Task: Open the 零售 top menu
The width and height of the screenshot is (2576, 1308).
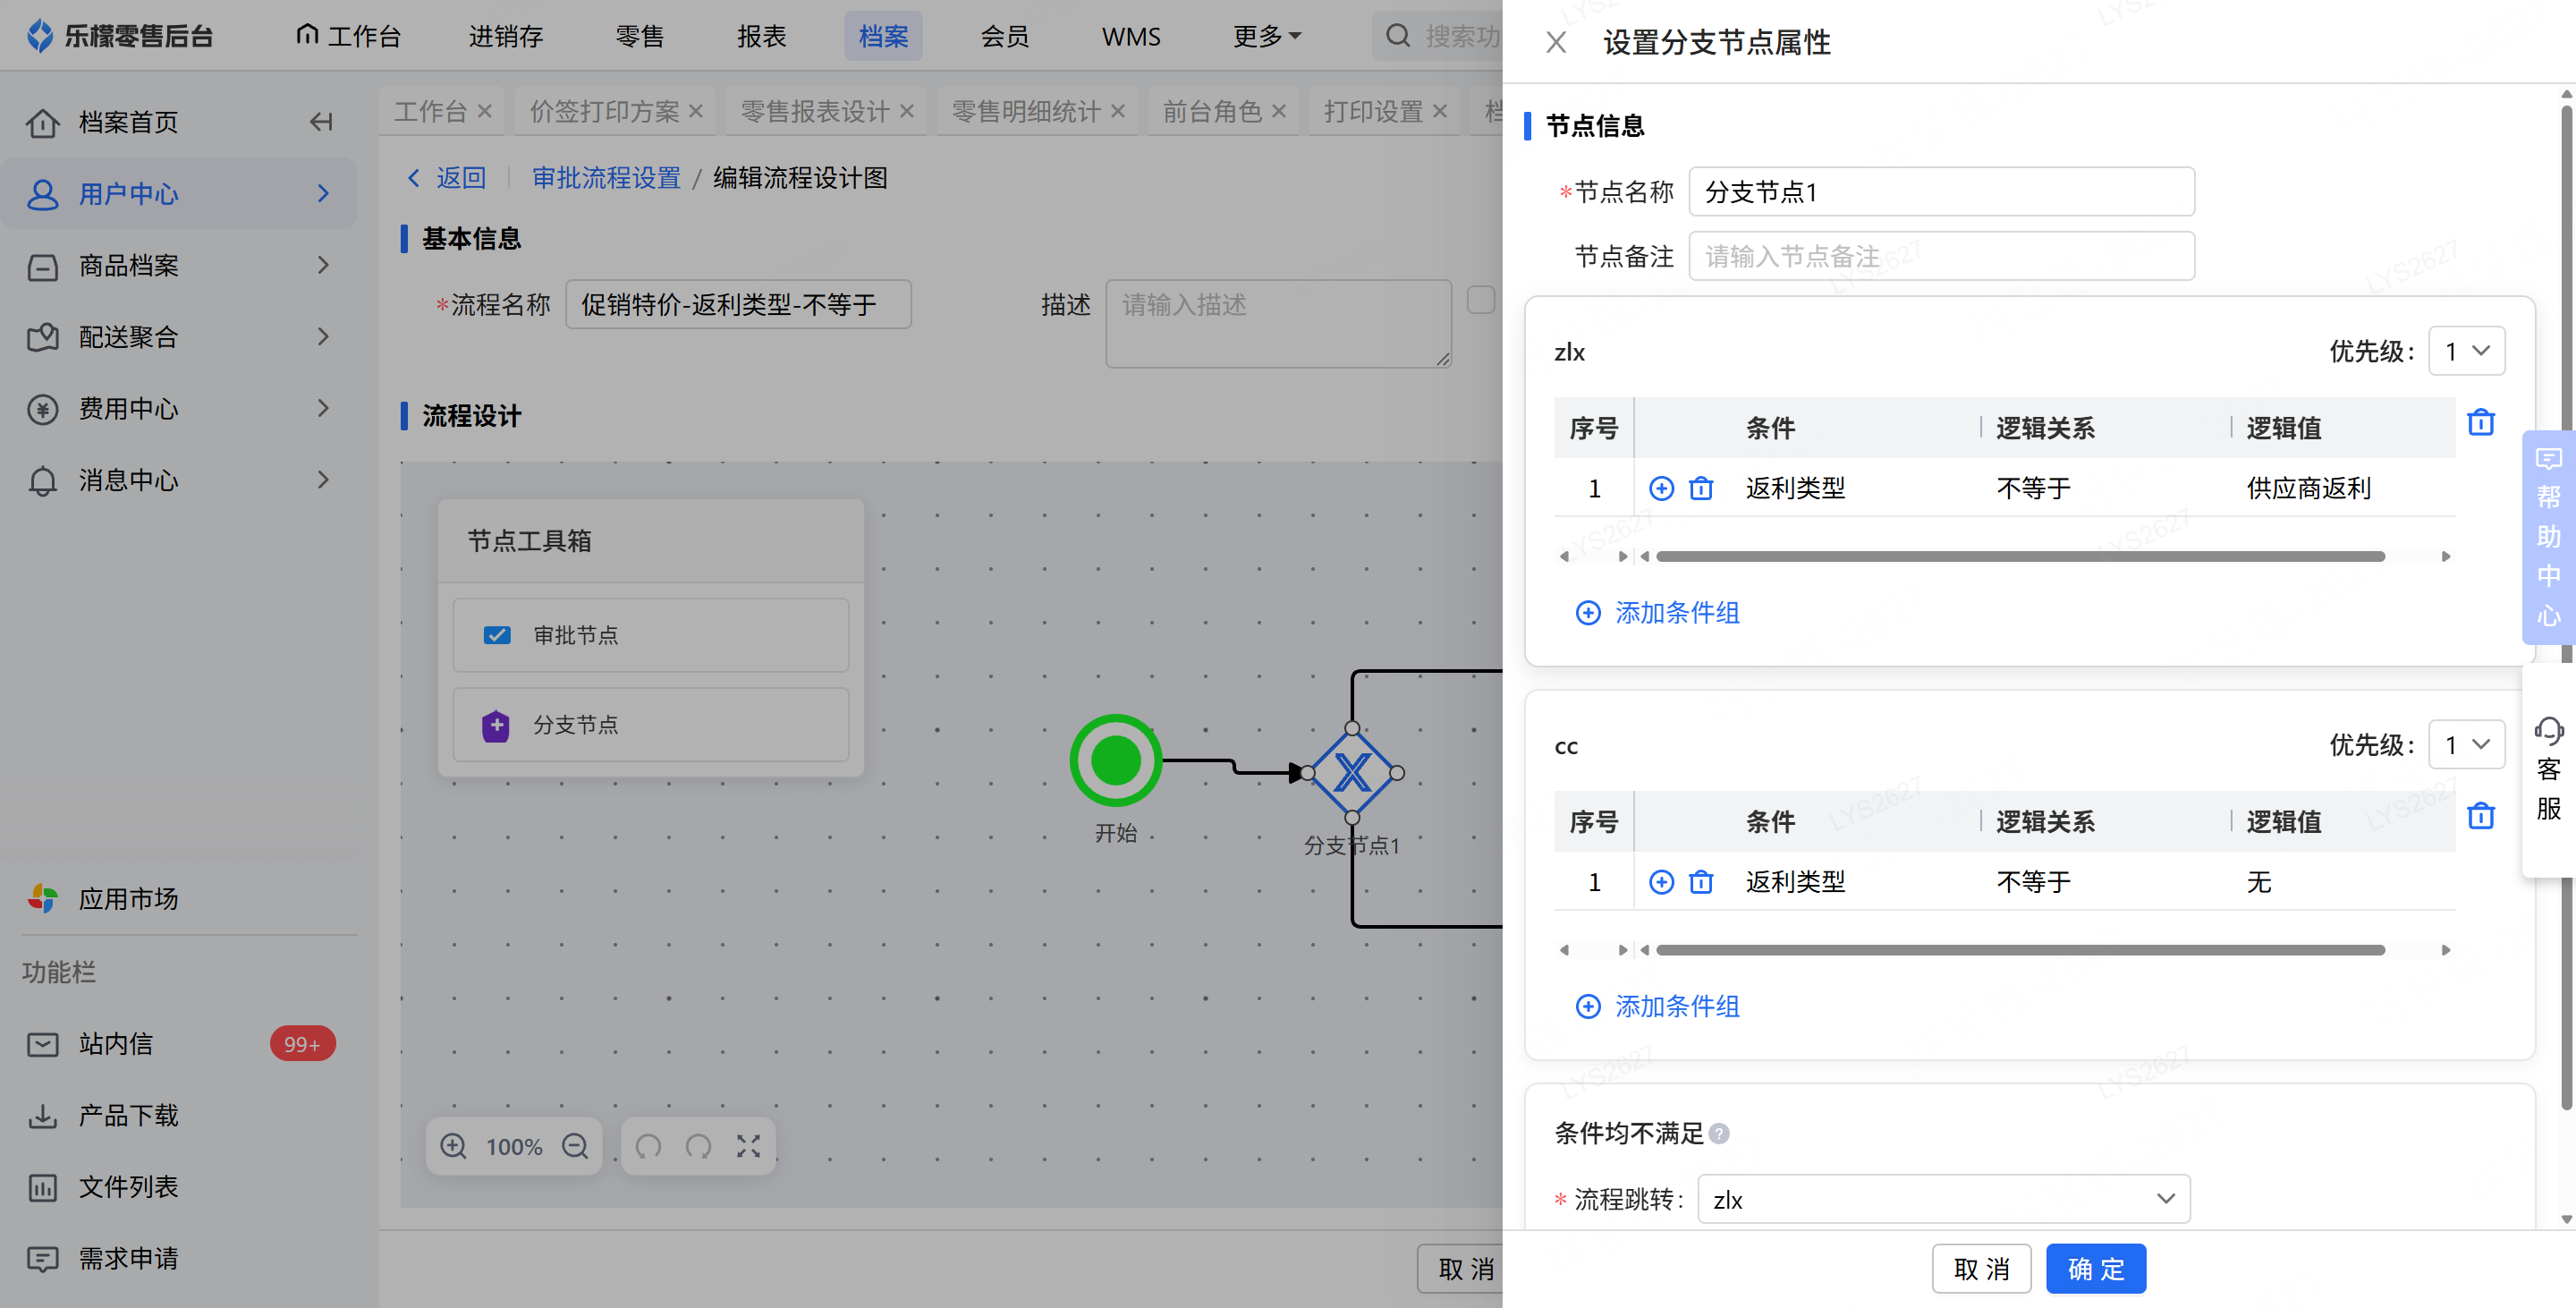Action: [640, 36]
